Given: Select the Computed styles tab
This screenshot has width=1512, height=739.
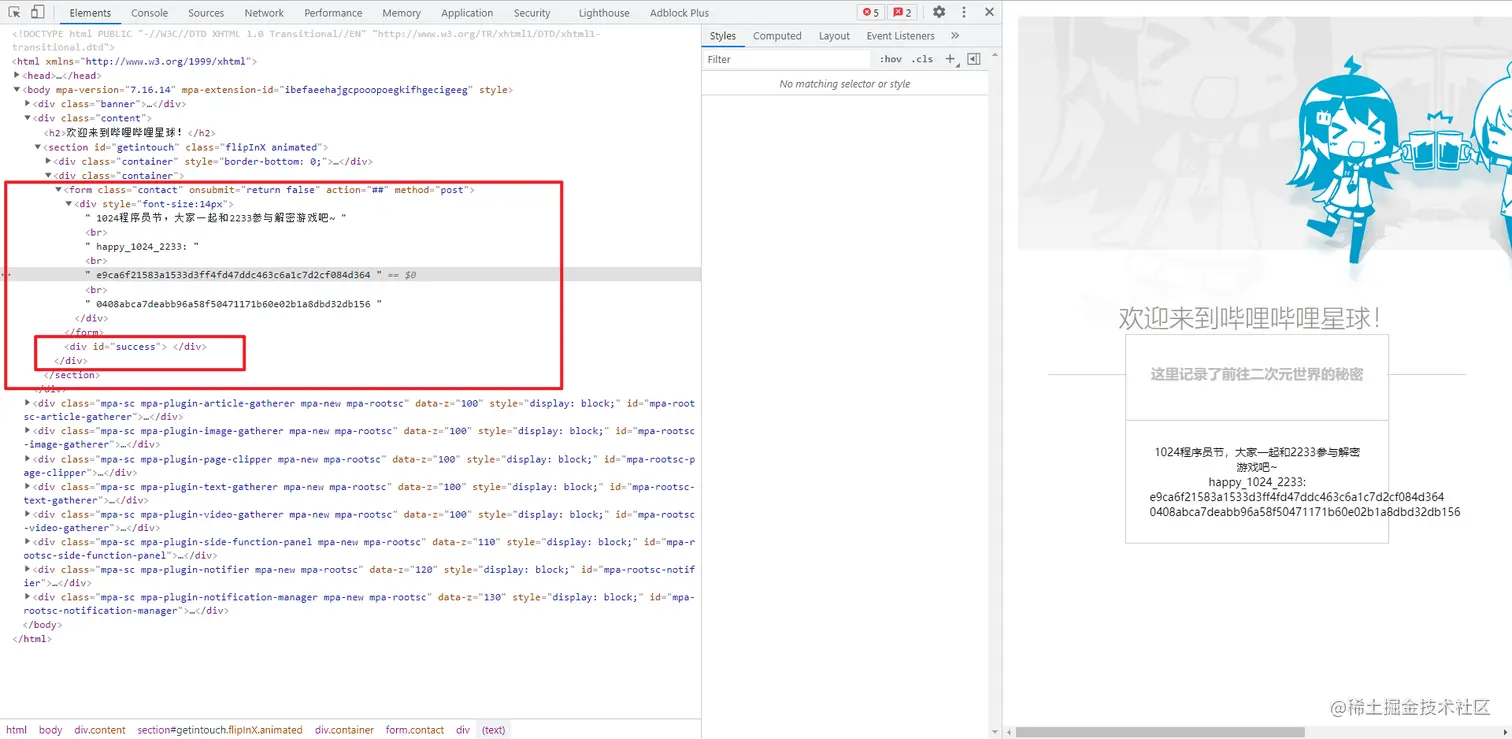Looking at the screenshot, I should 777,36.
